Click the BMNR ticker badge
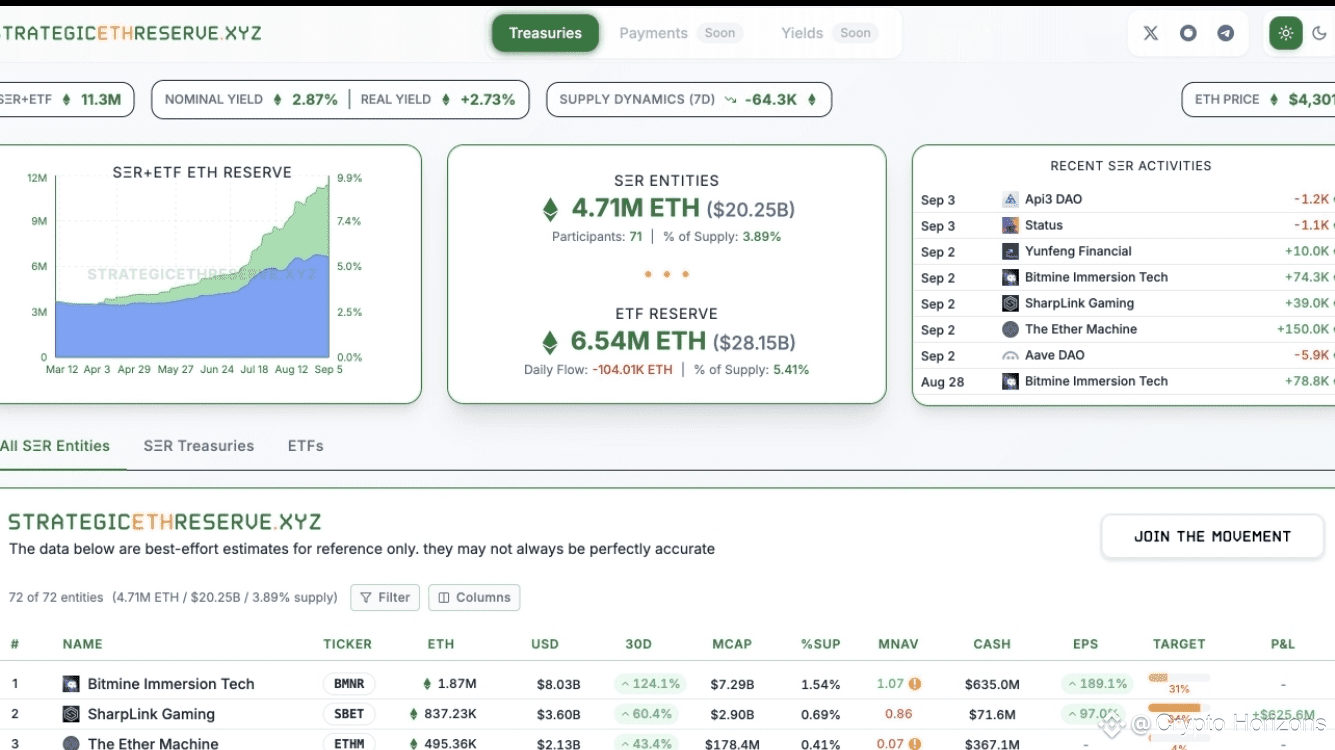This screenshot has height=750, width=1335. (x=349, y=684)
